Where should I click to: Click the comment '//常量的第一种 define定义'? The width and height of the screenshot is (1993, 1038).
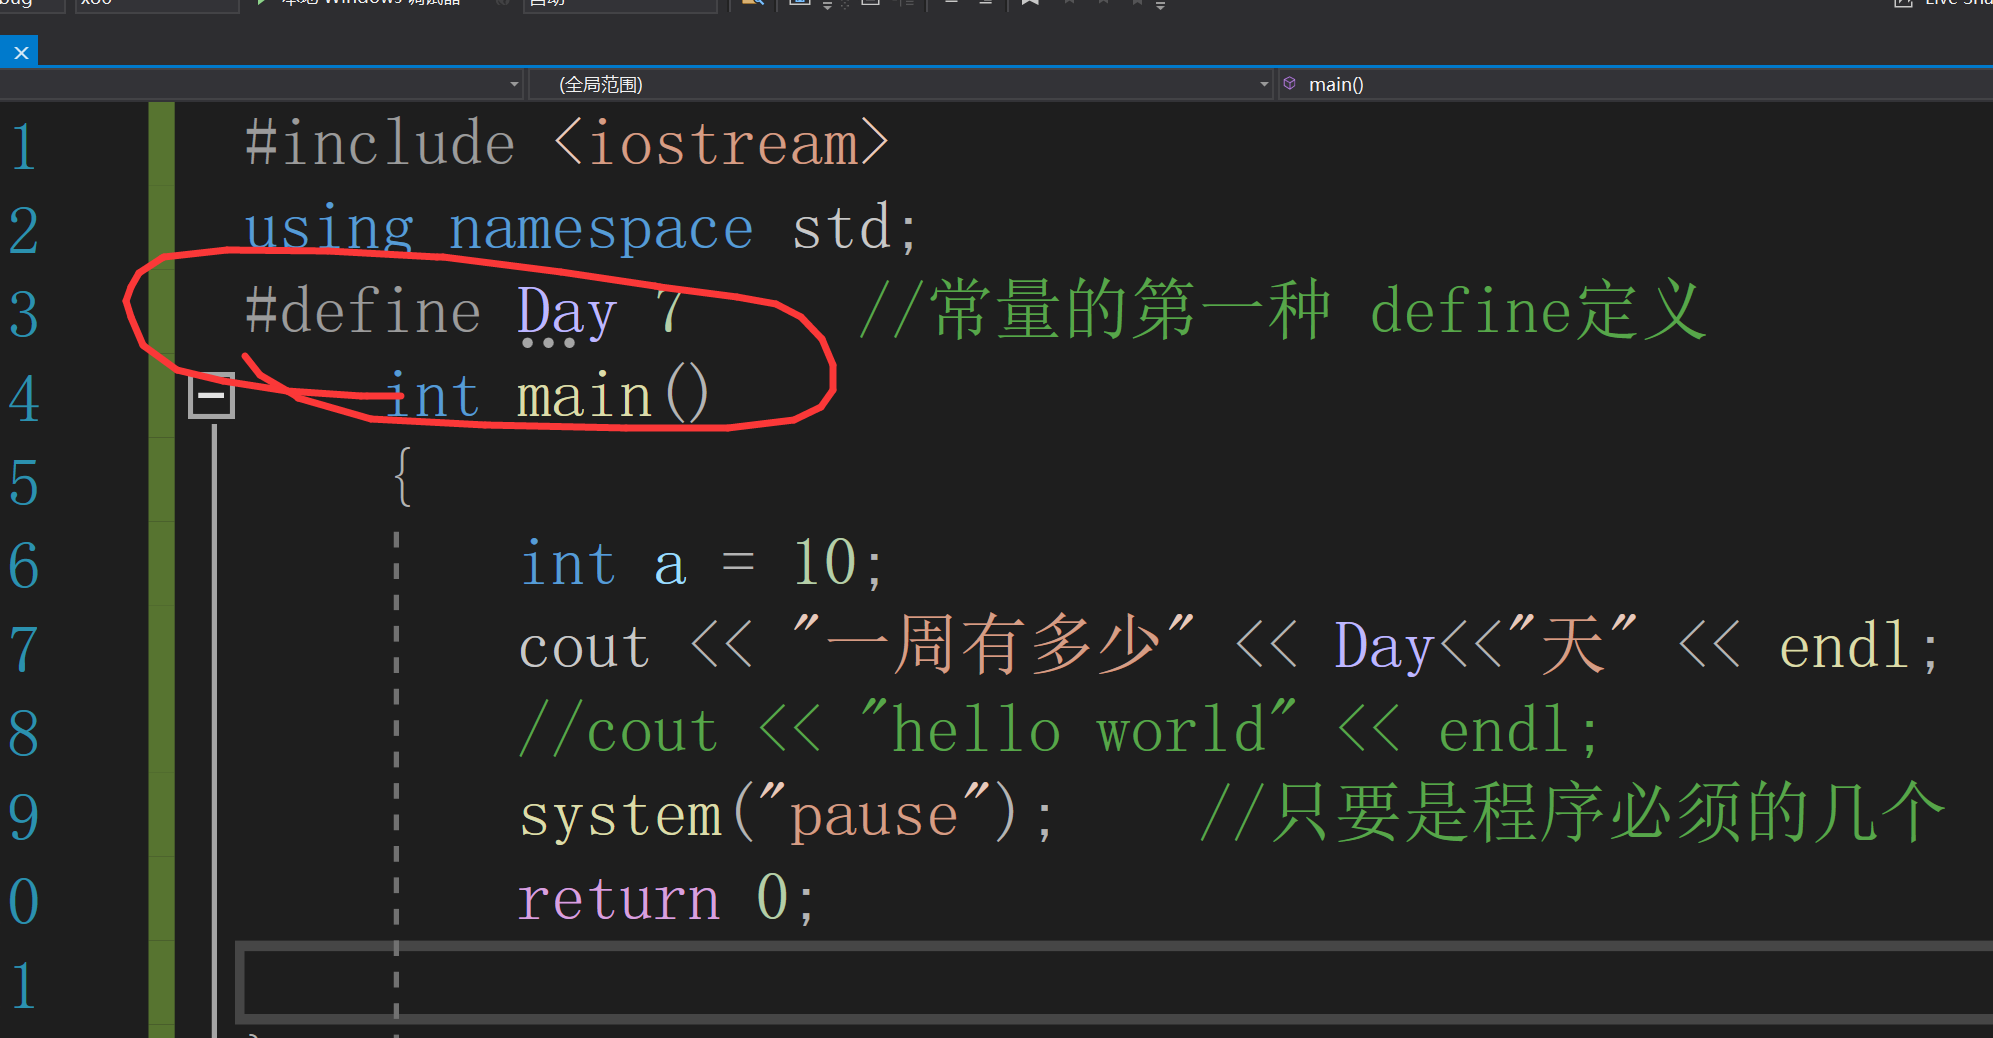coord(1282,310)
